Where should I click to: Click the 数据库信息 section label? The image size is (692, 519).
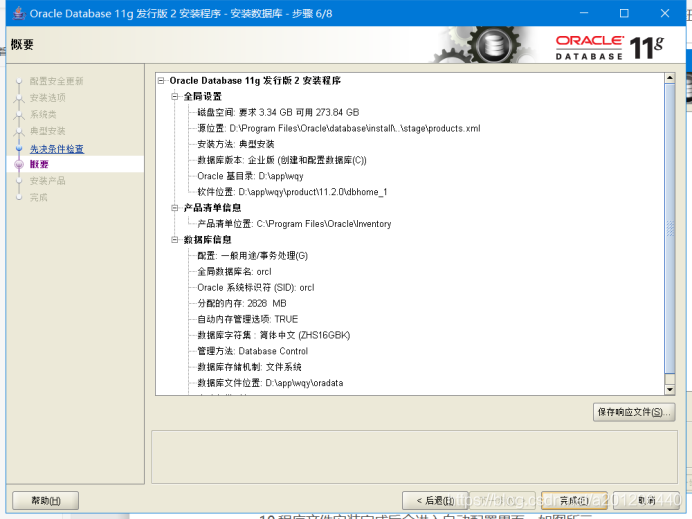coord(207,240)
